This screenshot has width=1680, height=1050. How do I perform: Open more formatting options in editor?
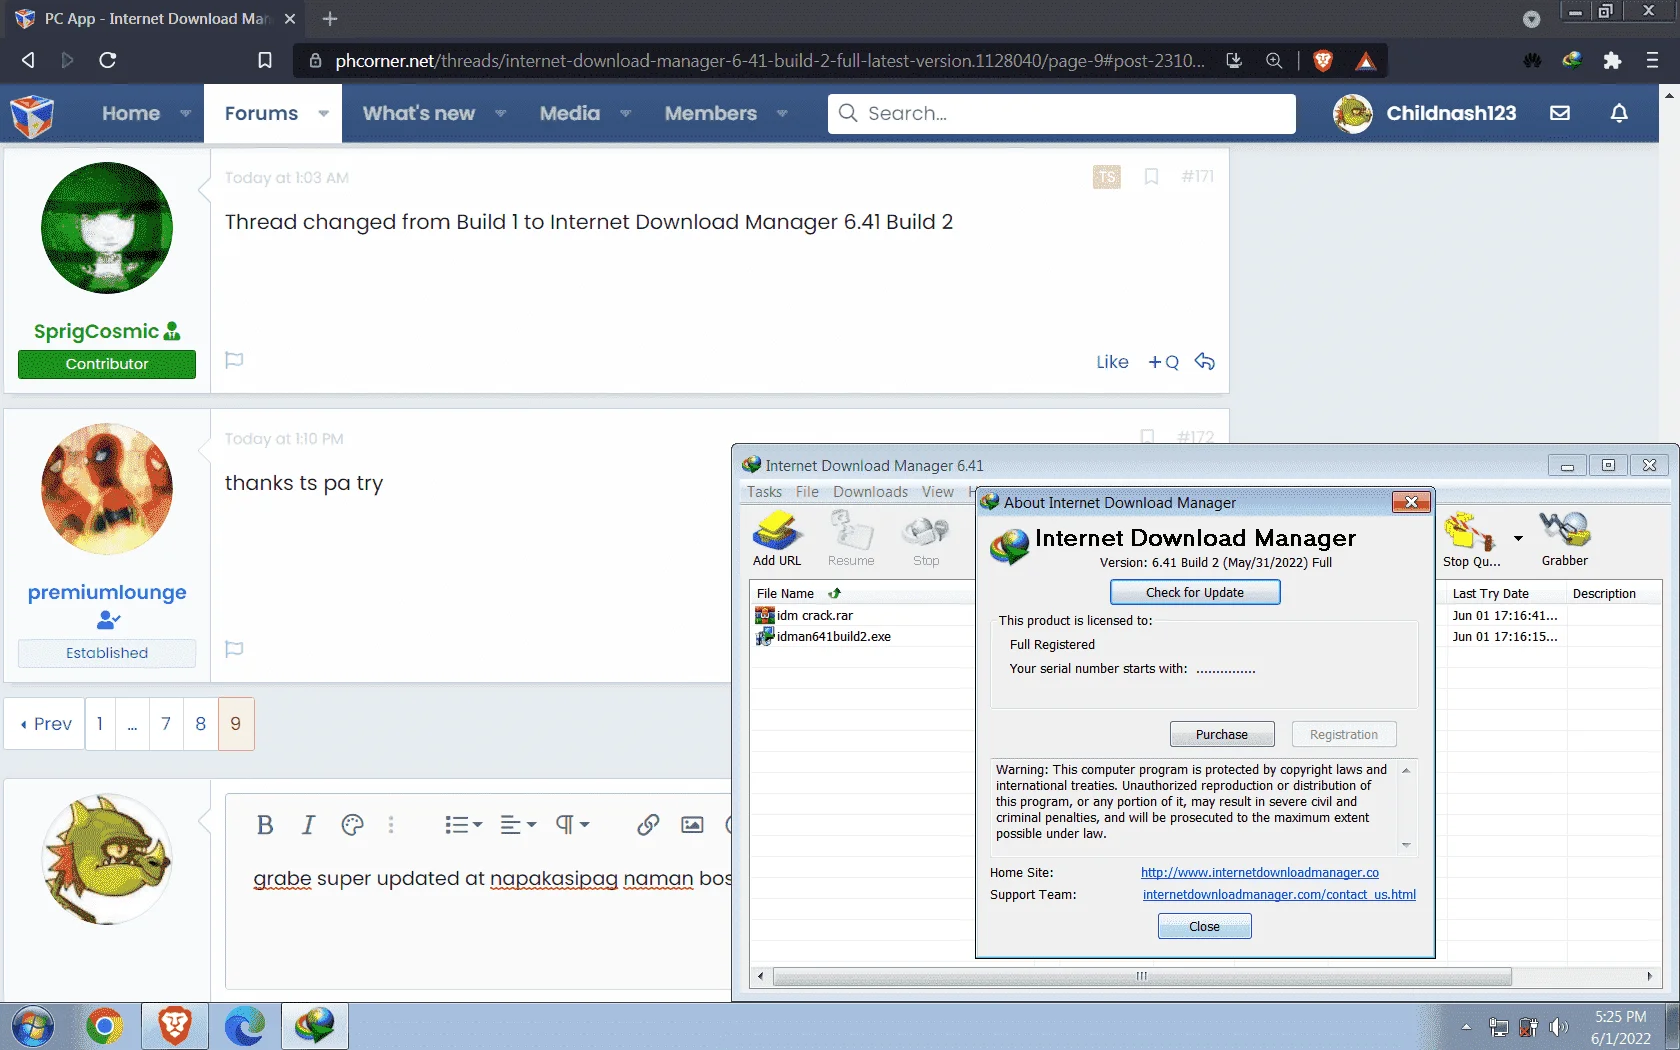pos(391,825)
